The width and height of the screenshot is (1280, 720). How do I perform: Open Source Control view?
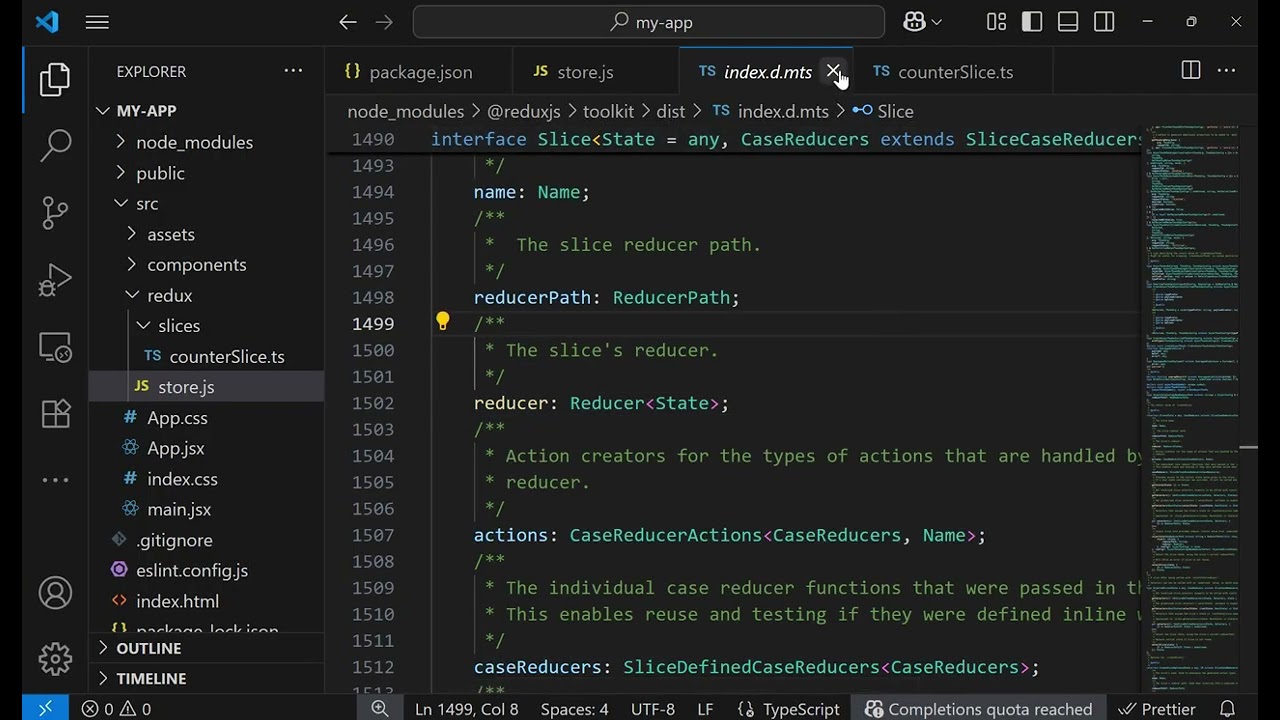coord(55,212)
